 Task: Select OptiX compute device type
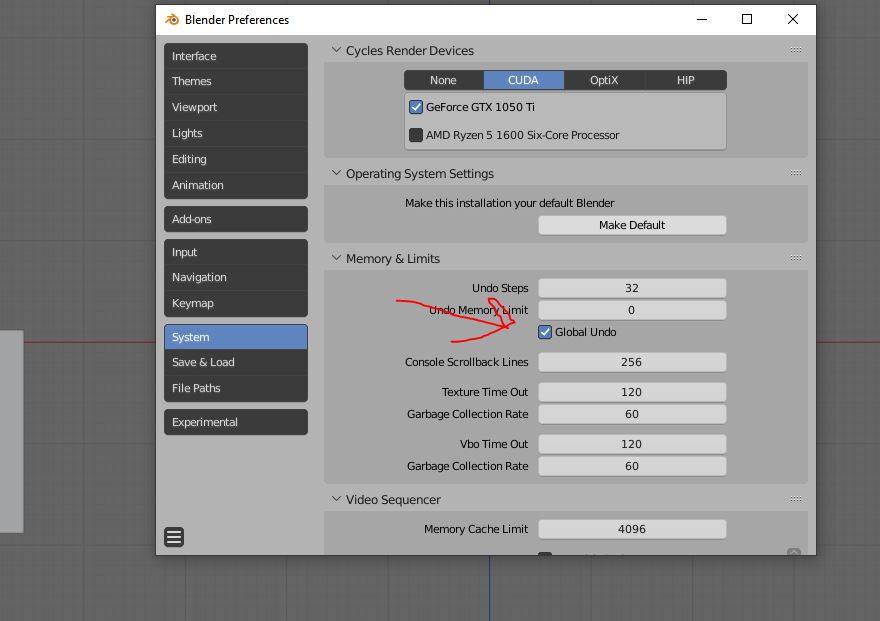(604, 80)
